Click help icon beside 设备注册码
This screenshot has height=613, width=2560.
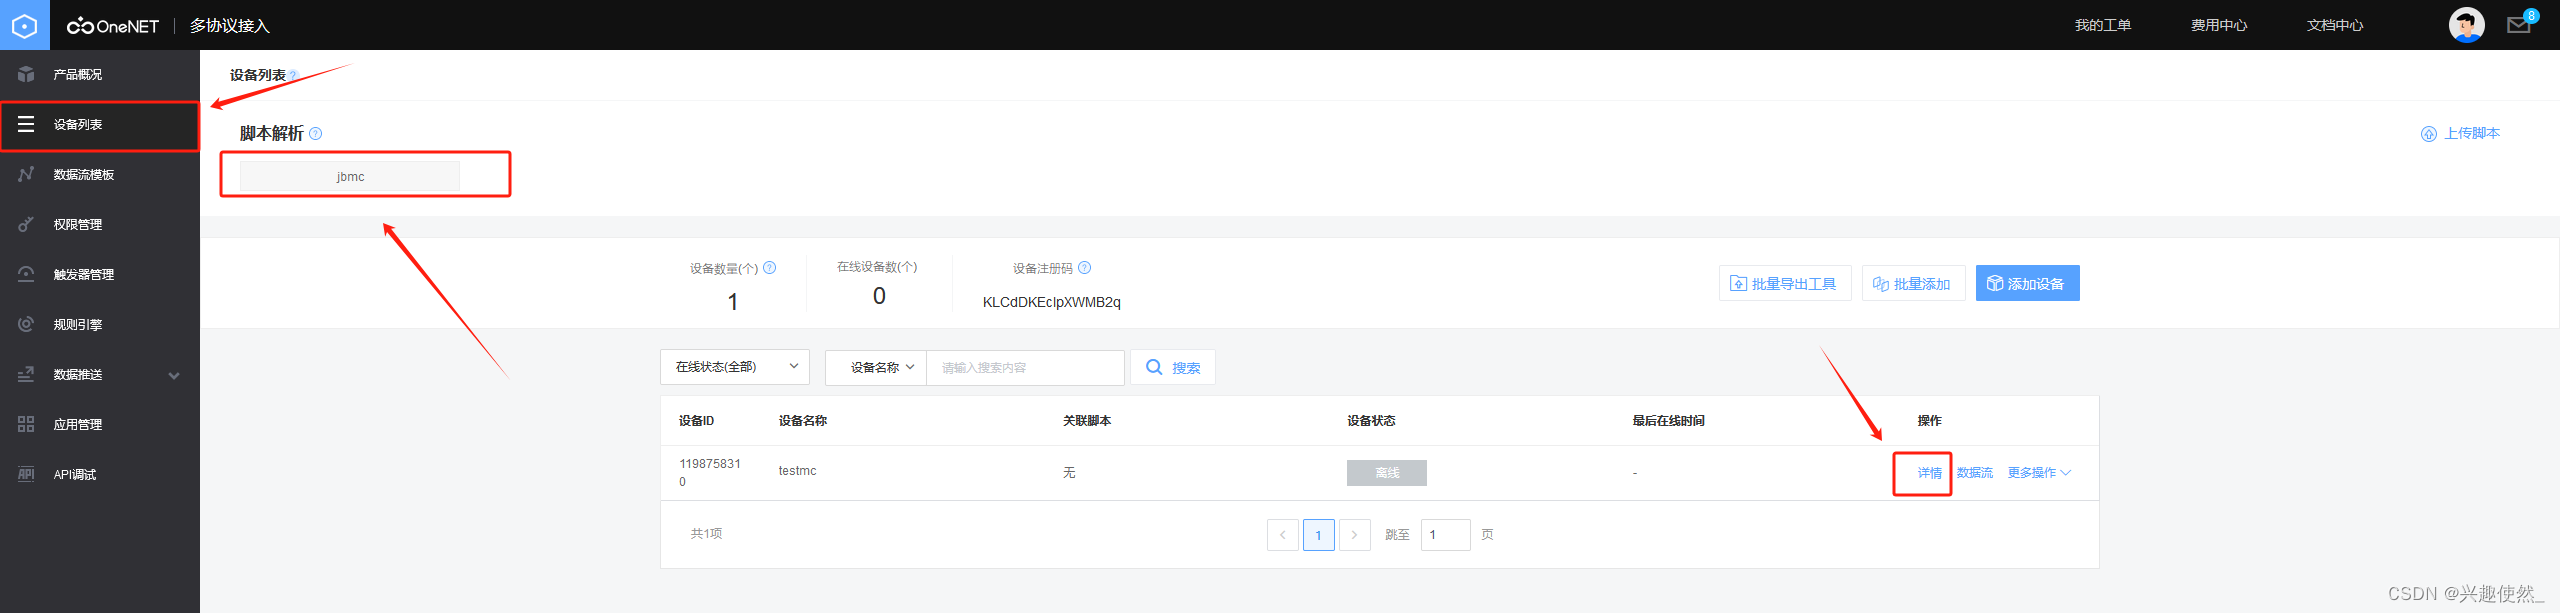1085,268
